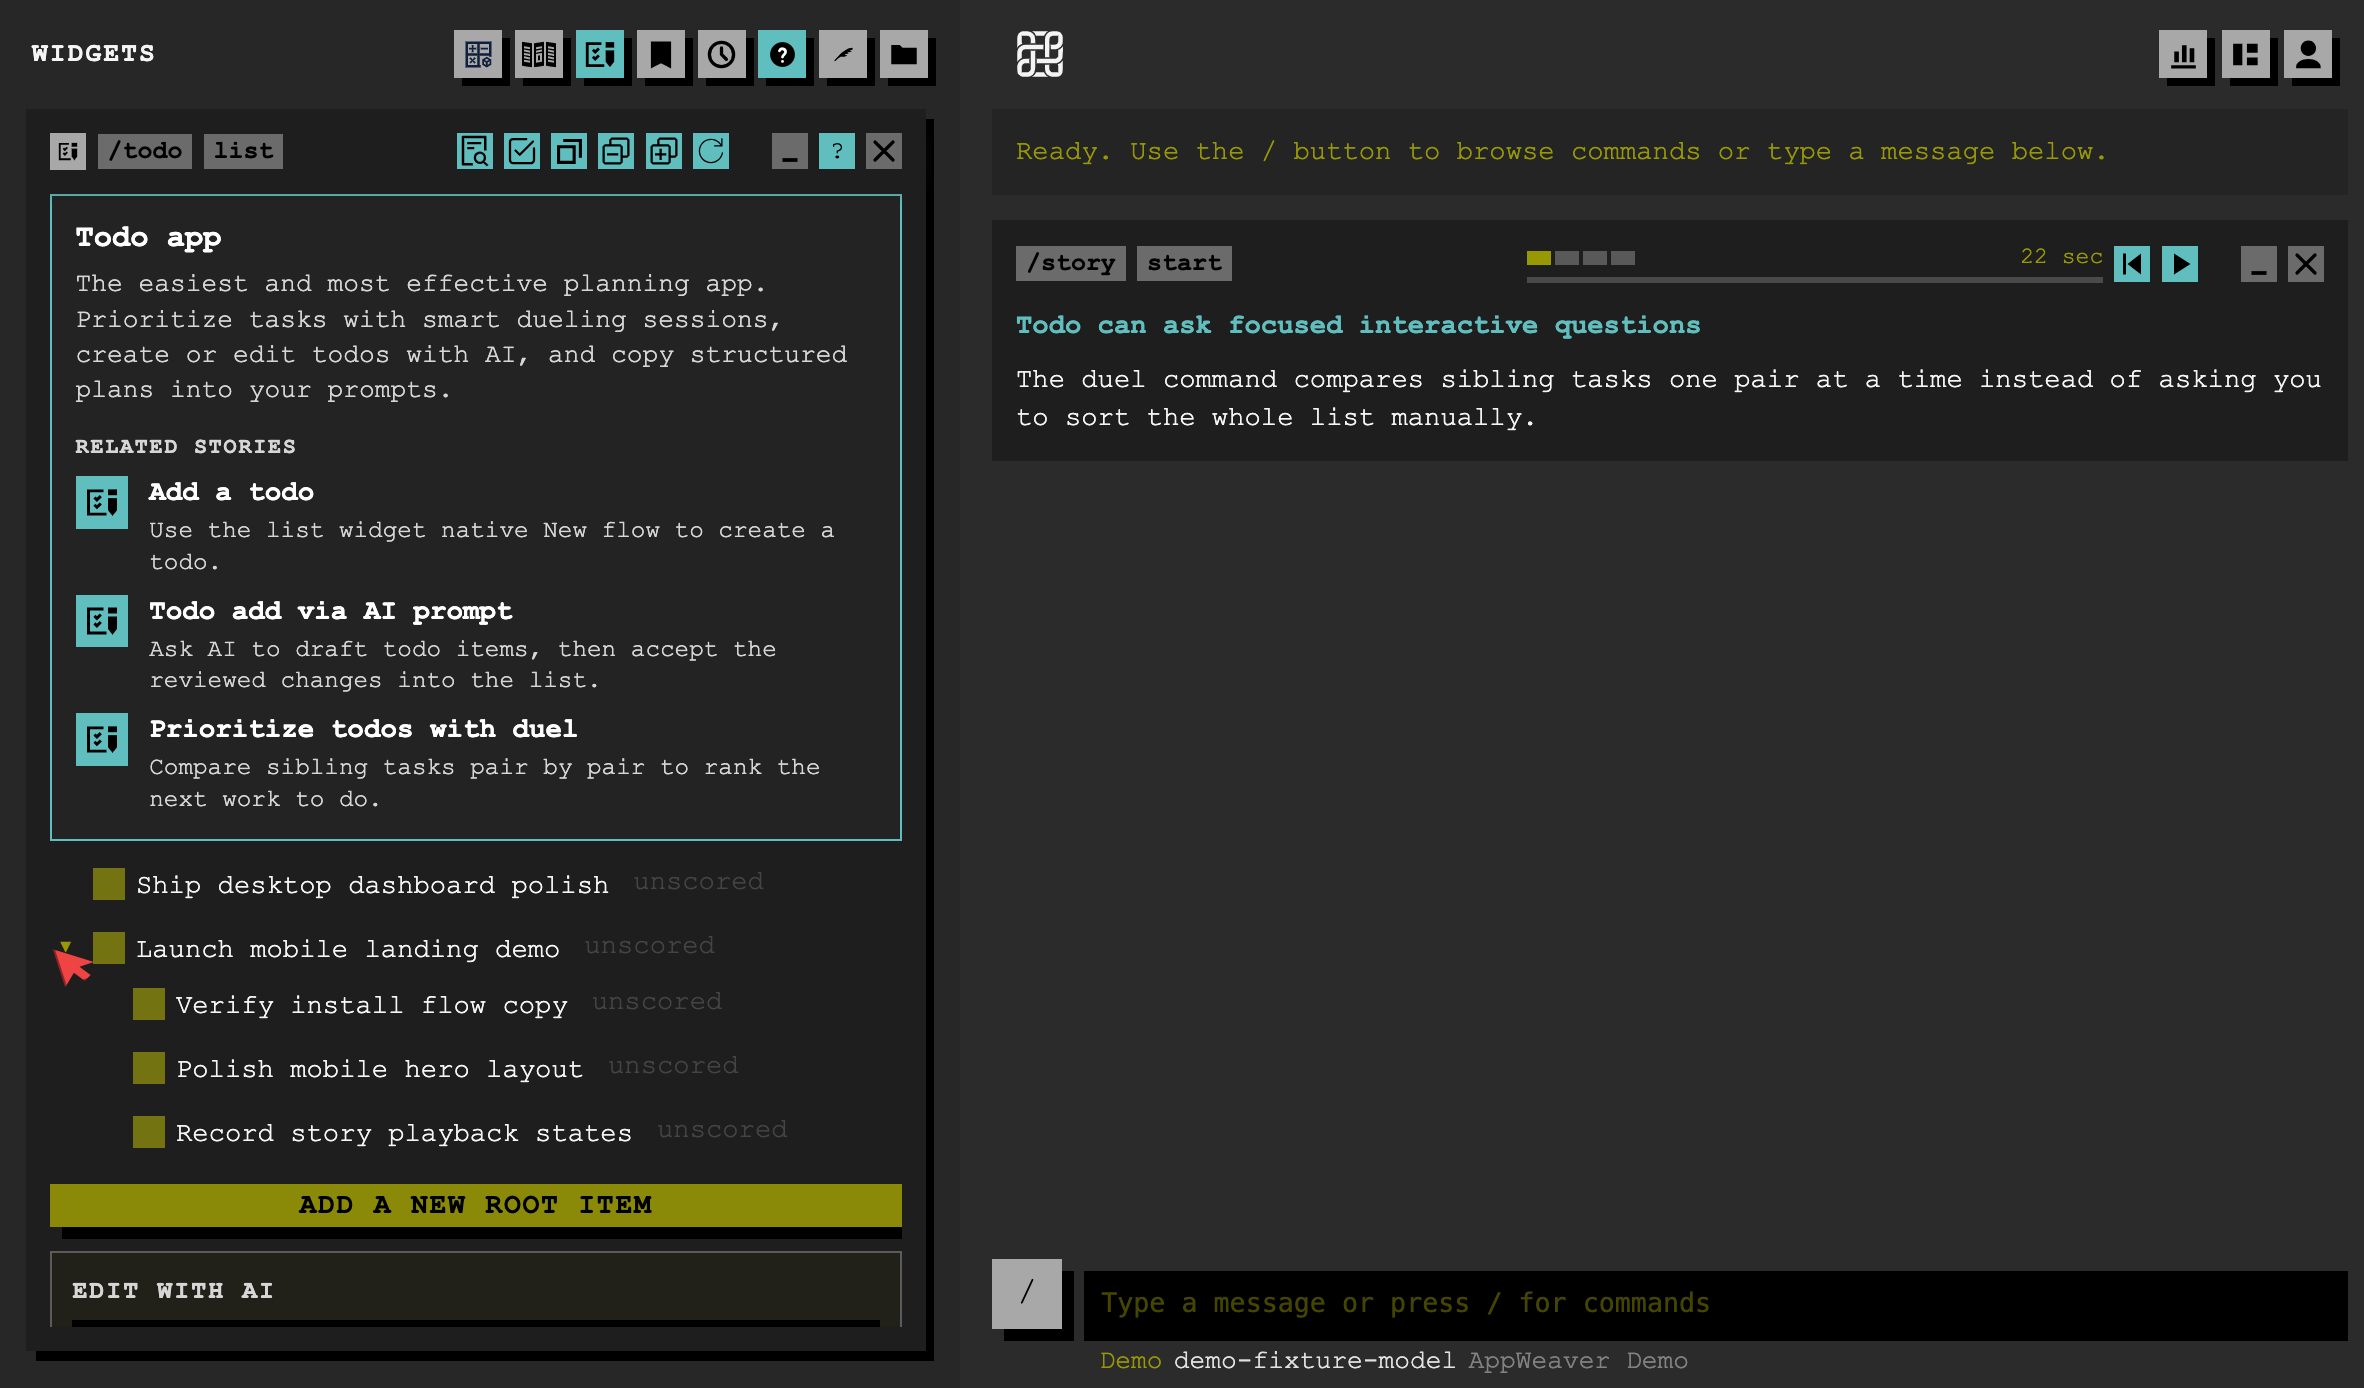Screen dimensions: 2364x1388
Task: Click the demo-fixture-model label
Action: tap(1314, 1361)
